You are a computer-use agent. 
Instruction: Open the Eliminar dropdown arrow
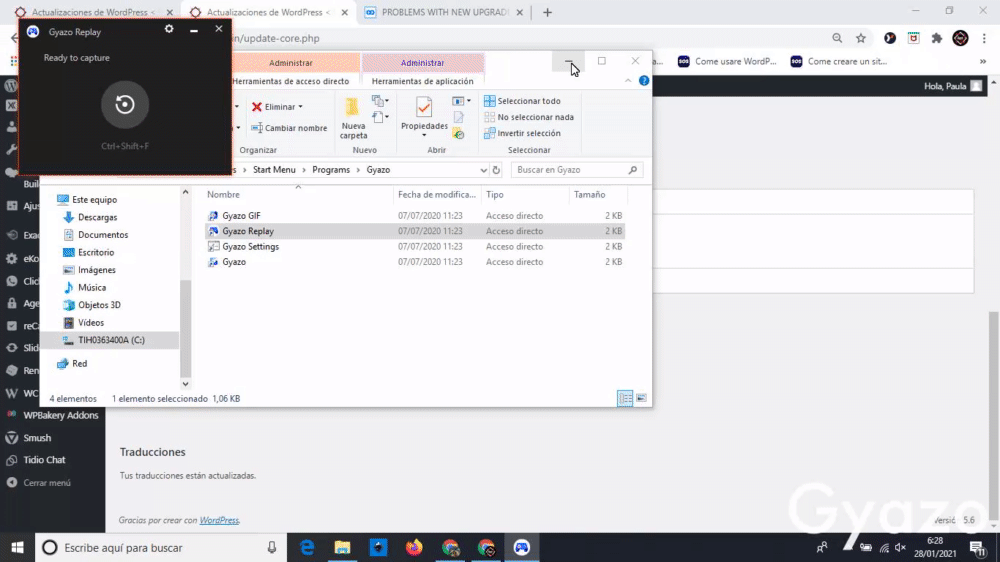300,107
